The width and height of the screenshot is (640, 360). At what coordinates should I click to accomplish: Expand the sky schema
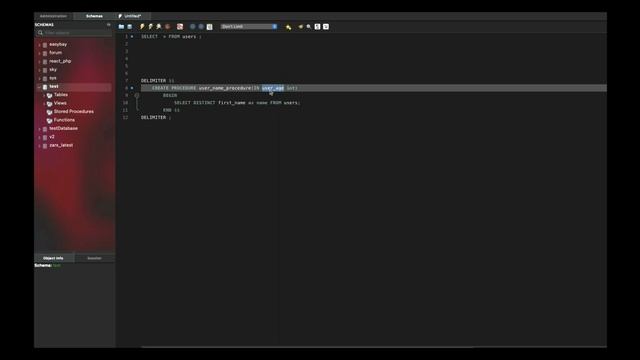coord(40,70)
